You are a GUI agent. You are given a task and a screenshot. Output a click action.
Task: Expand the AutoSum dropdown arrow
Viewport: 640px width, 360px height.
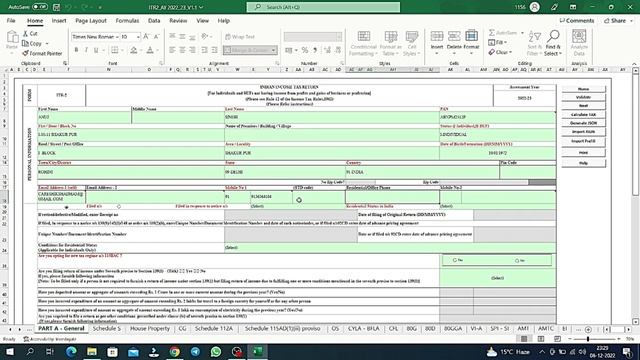(x=522, y=33)
